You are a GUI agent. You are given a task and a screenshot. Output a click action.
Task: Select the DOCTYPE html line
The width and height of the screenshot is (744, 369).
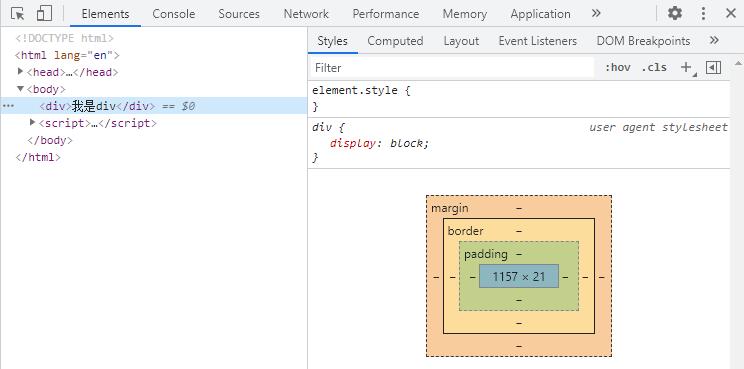(65, 38)
